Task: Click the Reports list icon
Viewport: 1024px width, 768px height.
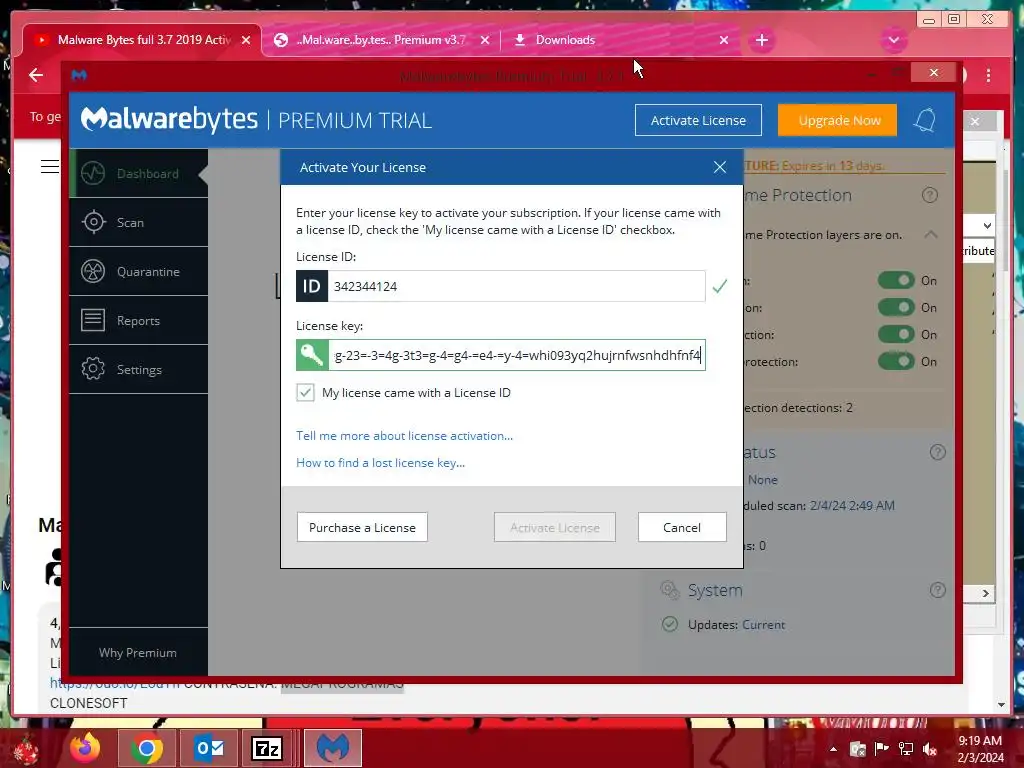Action: point(93,320)
